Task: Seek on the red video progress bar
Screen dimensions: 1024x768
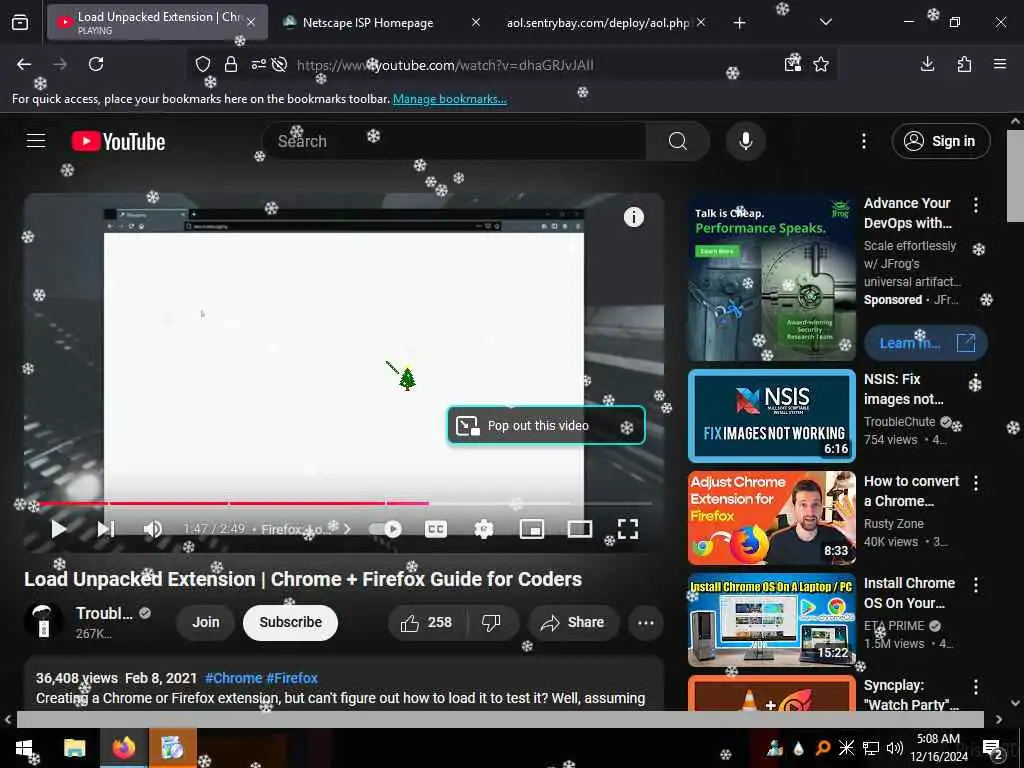Action: click(x=344, y=504)
